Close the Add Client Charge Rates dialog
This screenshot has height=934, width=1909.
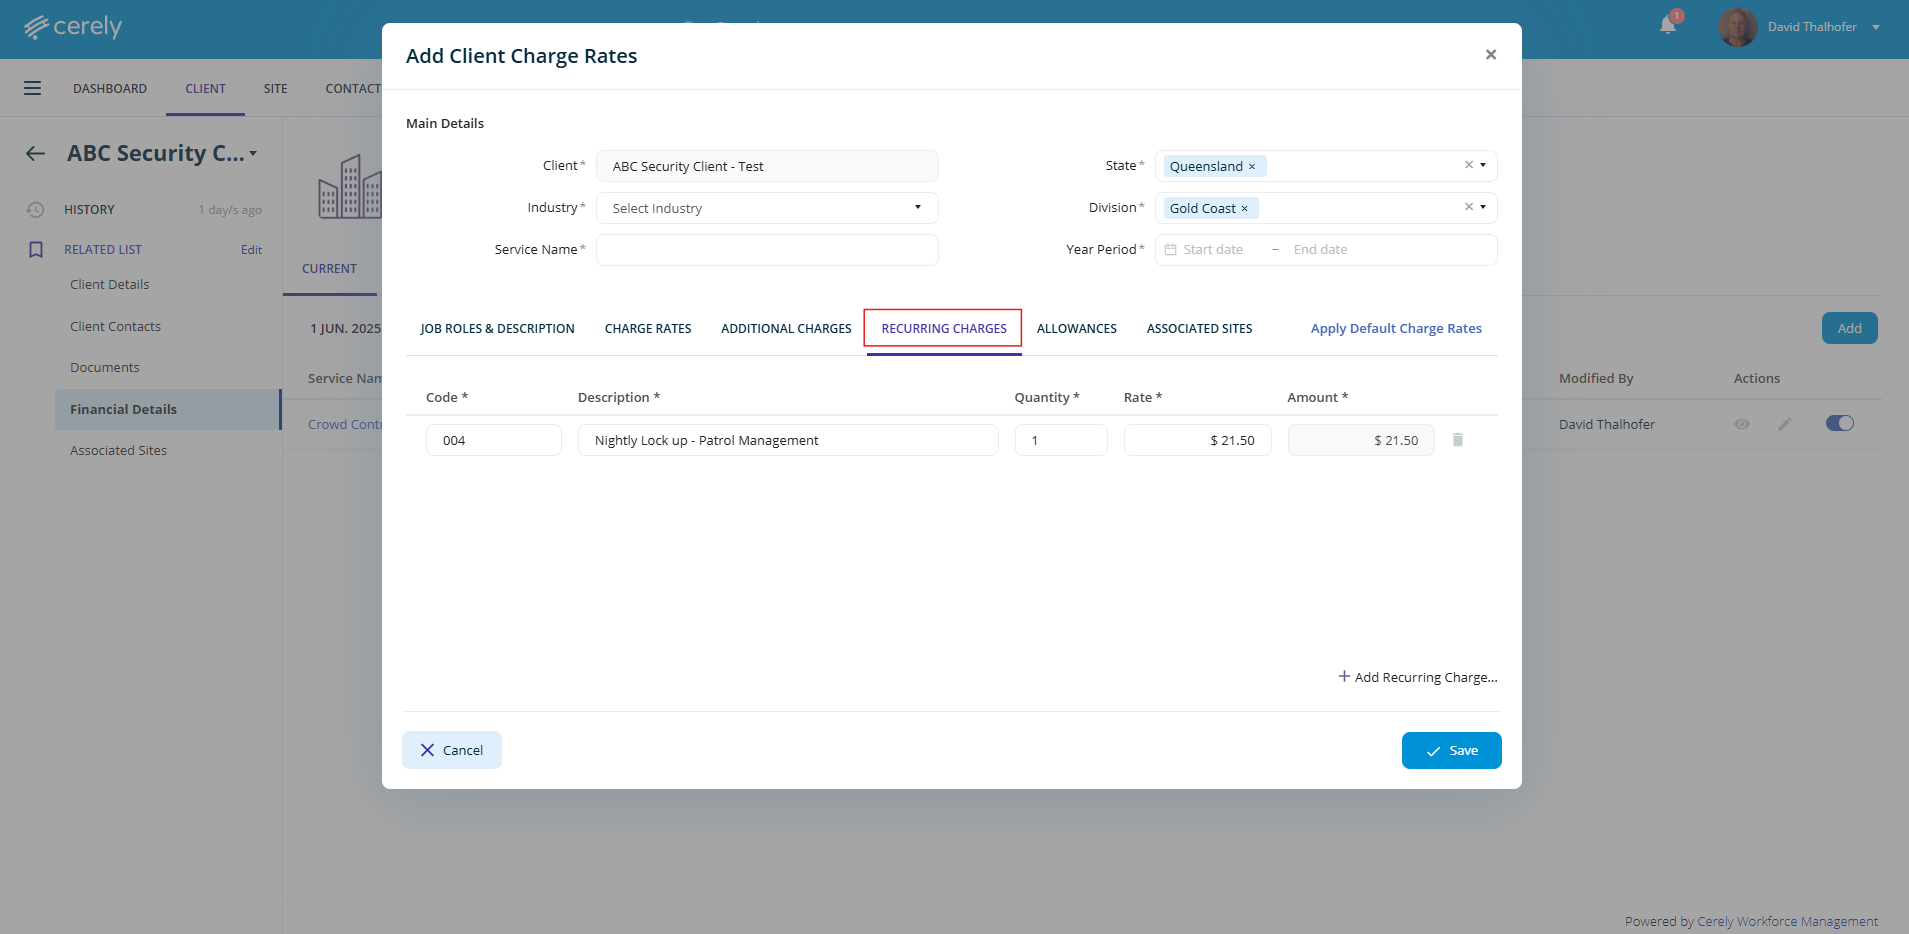click(1490, 55)
